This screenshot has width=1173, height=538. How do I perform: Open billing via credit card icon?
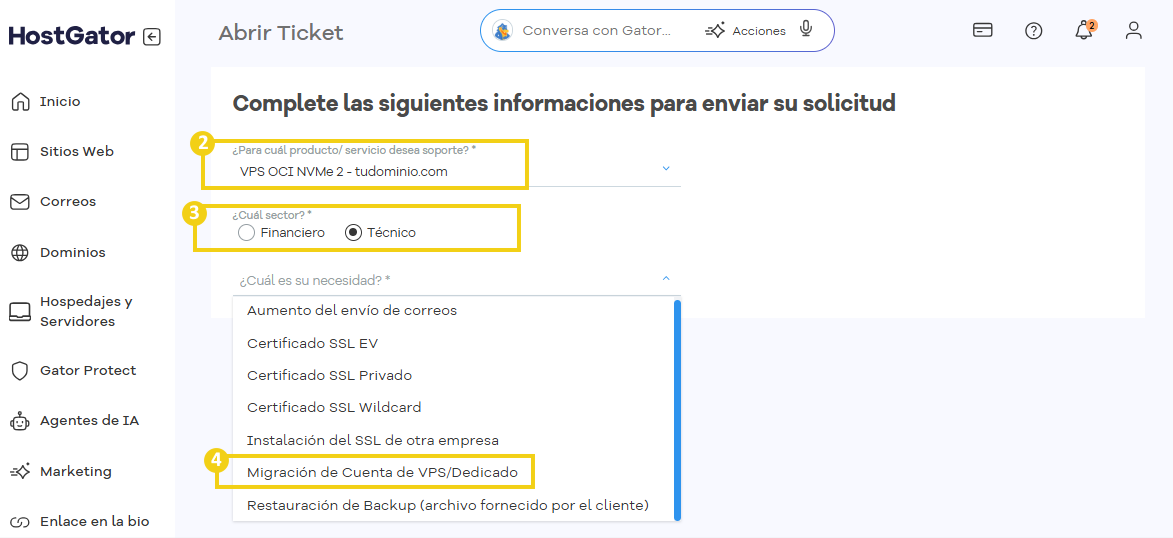pos(983,30)
